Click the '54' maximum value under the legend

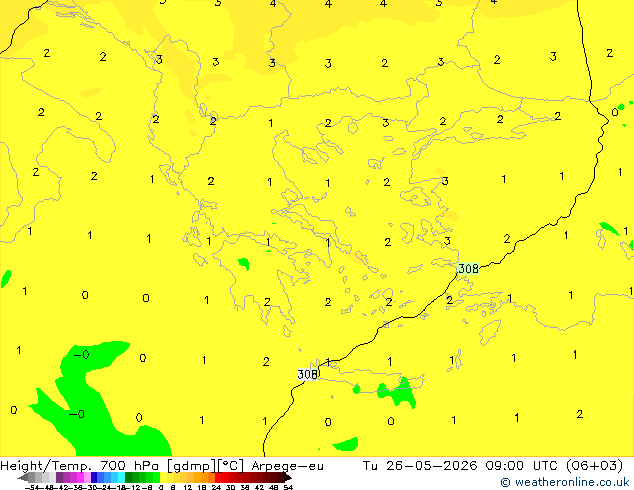click(x=288, y=487)
